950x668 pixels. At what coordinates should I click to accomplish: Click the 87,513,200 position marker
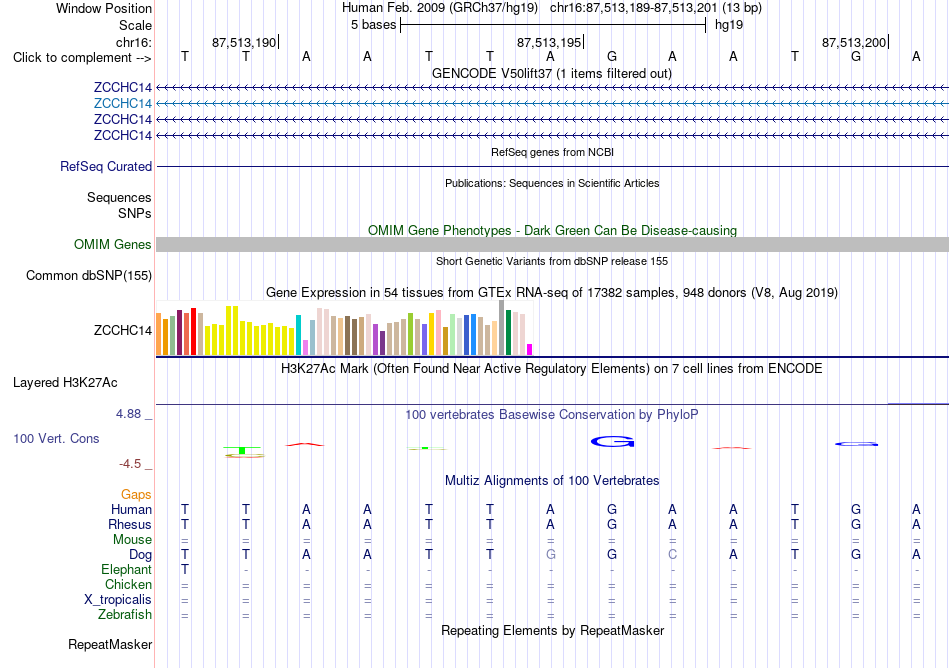click(x=854, y=42)
